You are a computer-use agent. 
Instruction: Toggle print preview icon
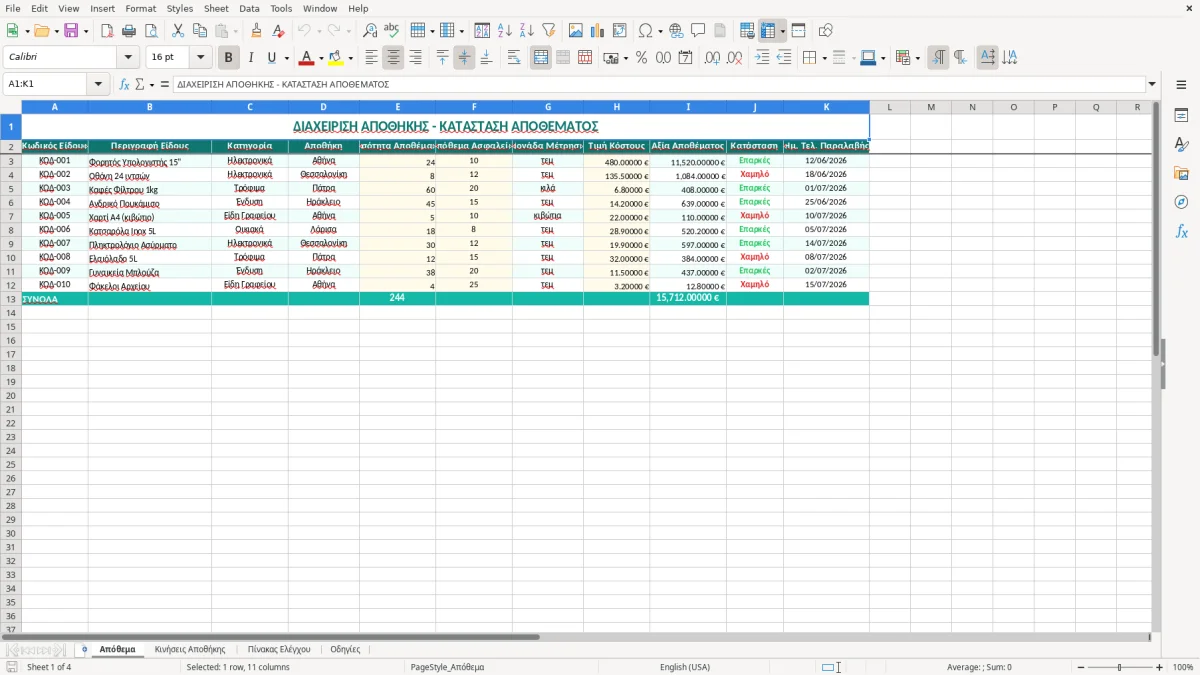point(149,31)
